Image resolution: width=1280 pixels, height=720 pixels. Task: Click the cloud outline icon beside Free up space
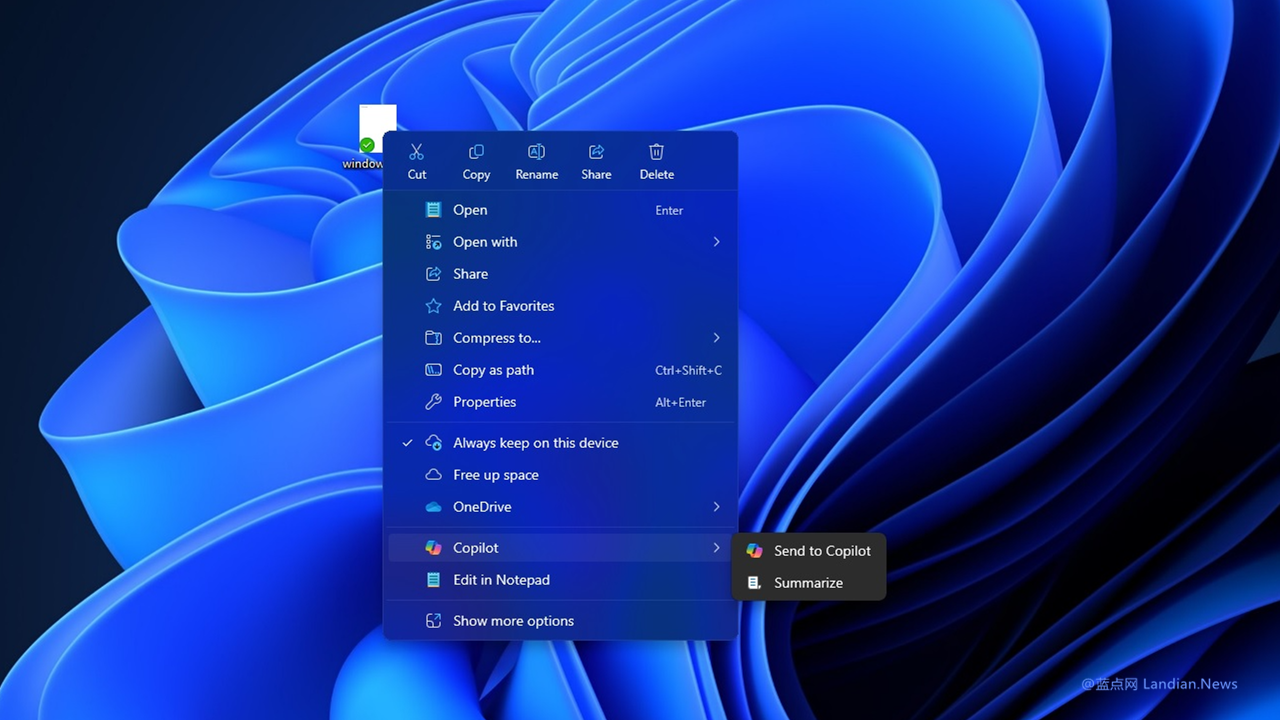click(433, 475)
